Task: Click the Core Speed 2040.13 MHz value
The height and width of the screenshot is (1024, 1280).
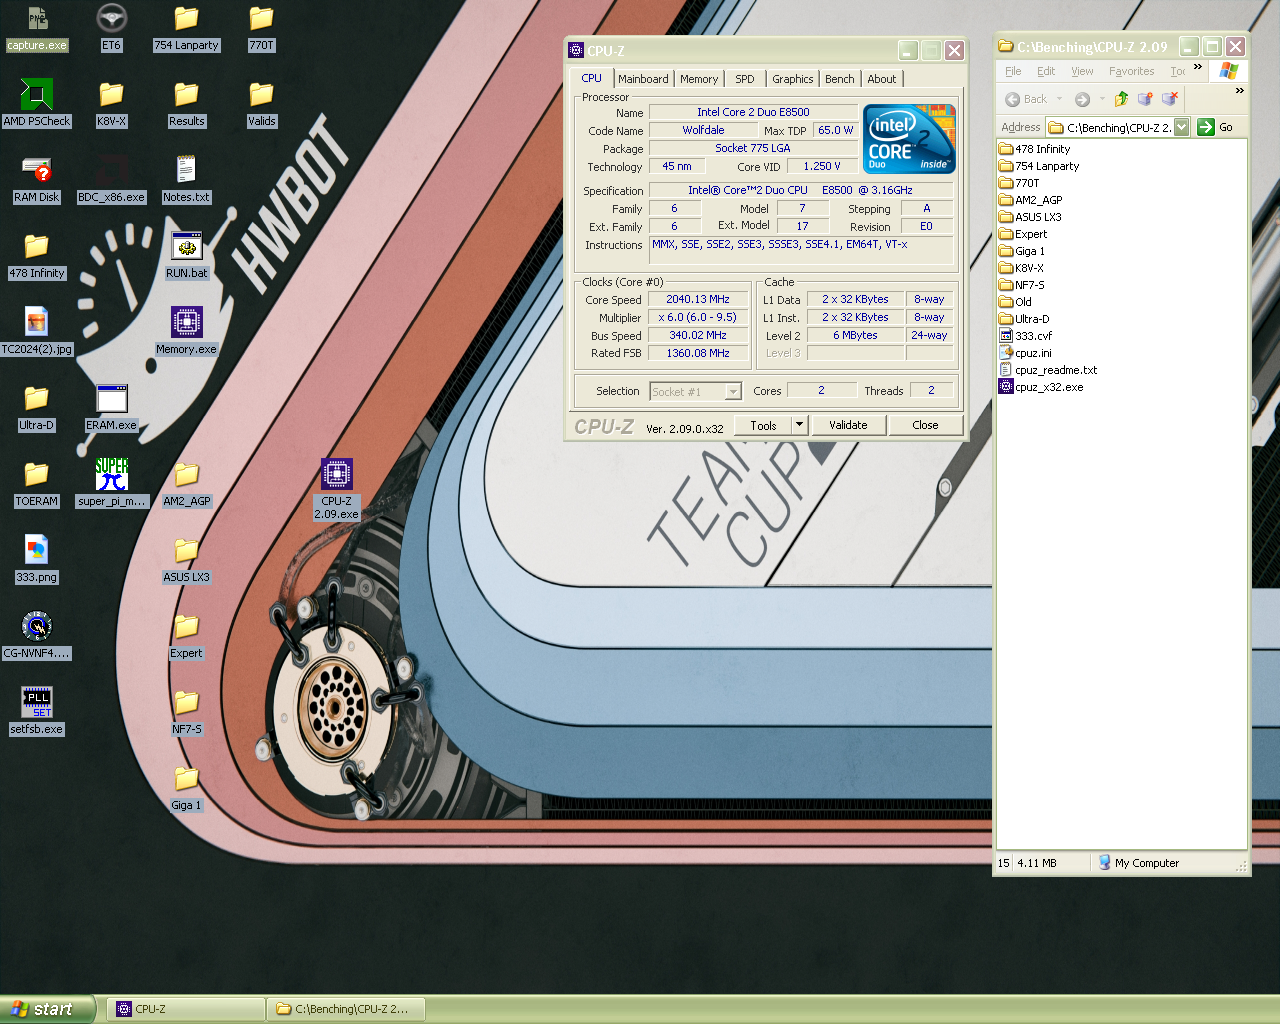Action: click(x=698, y=299)
